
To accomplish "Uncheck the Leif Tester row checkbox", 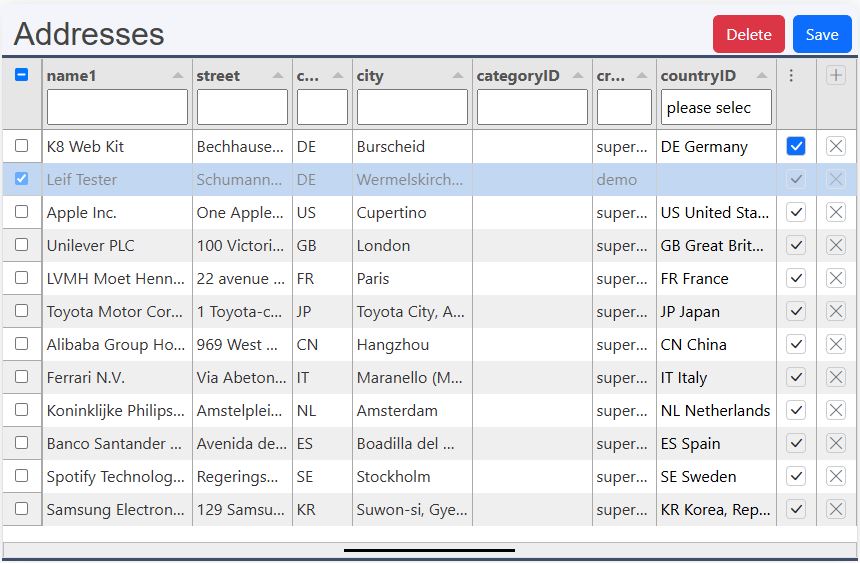I will pos(21,178).
